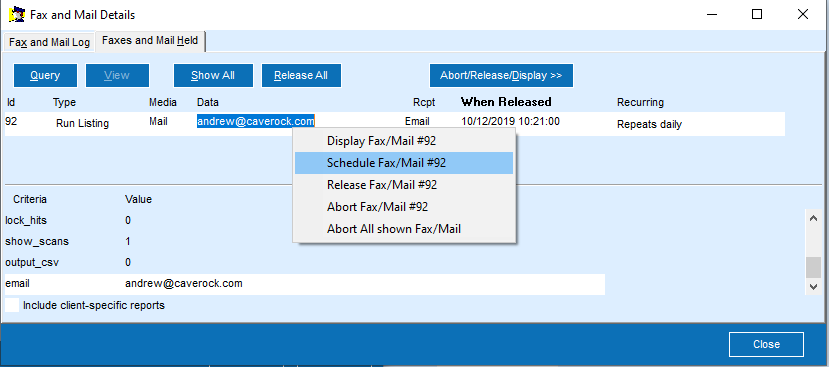
Task: Click the Query button
Action: coord(45,75)
